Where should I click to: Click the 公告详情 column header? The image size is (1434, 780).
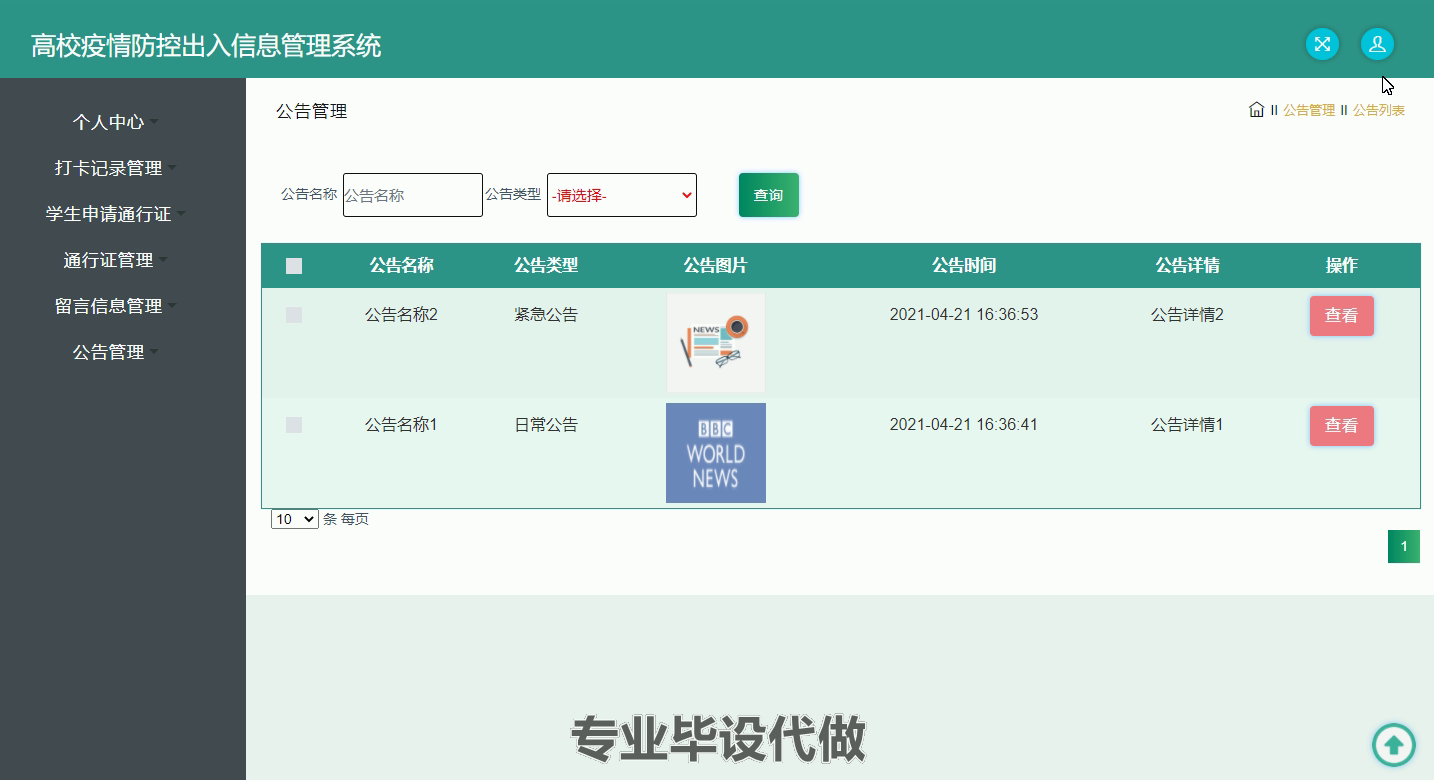(x=1187, y=265)
